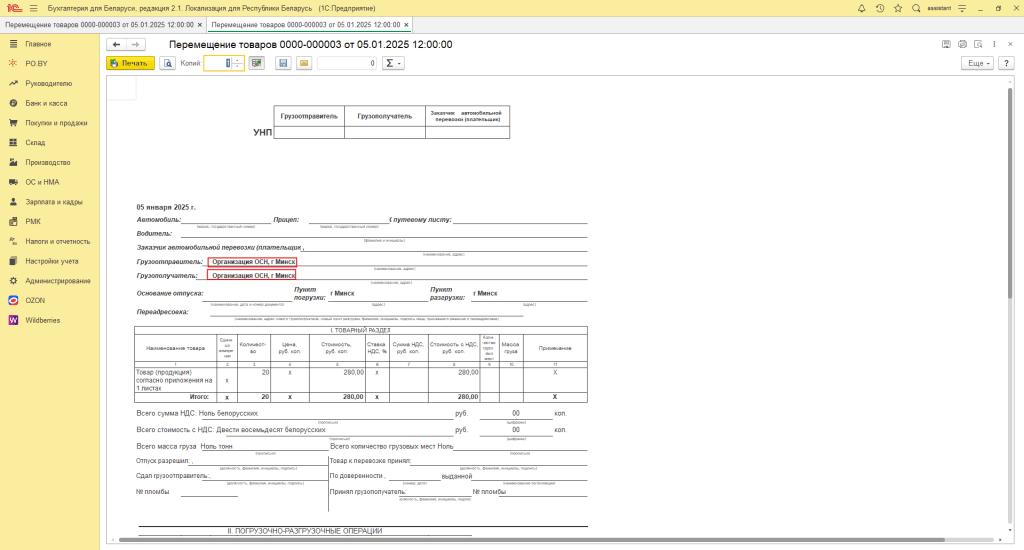
Task: Click the vertical scrollbar of the document
Action: pyautogui.click(x=1010, y=193)
